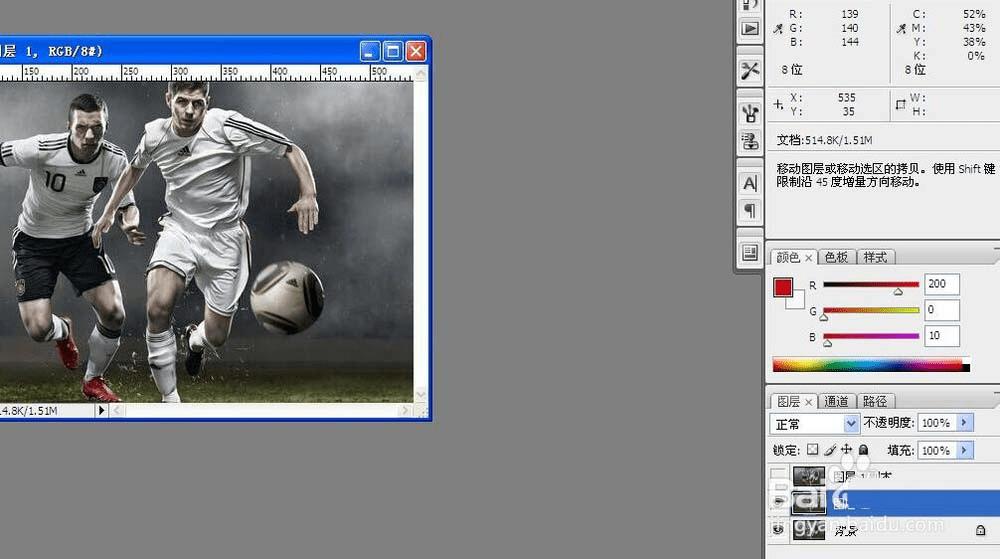Open the Actions panel play icon

pos(750,29)
